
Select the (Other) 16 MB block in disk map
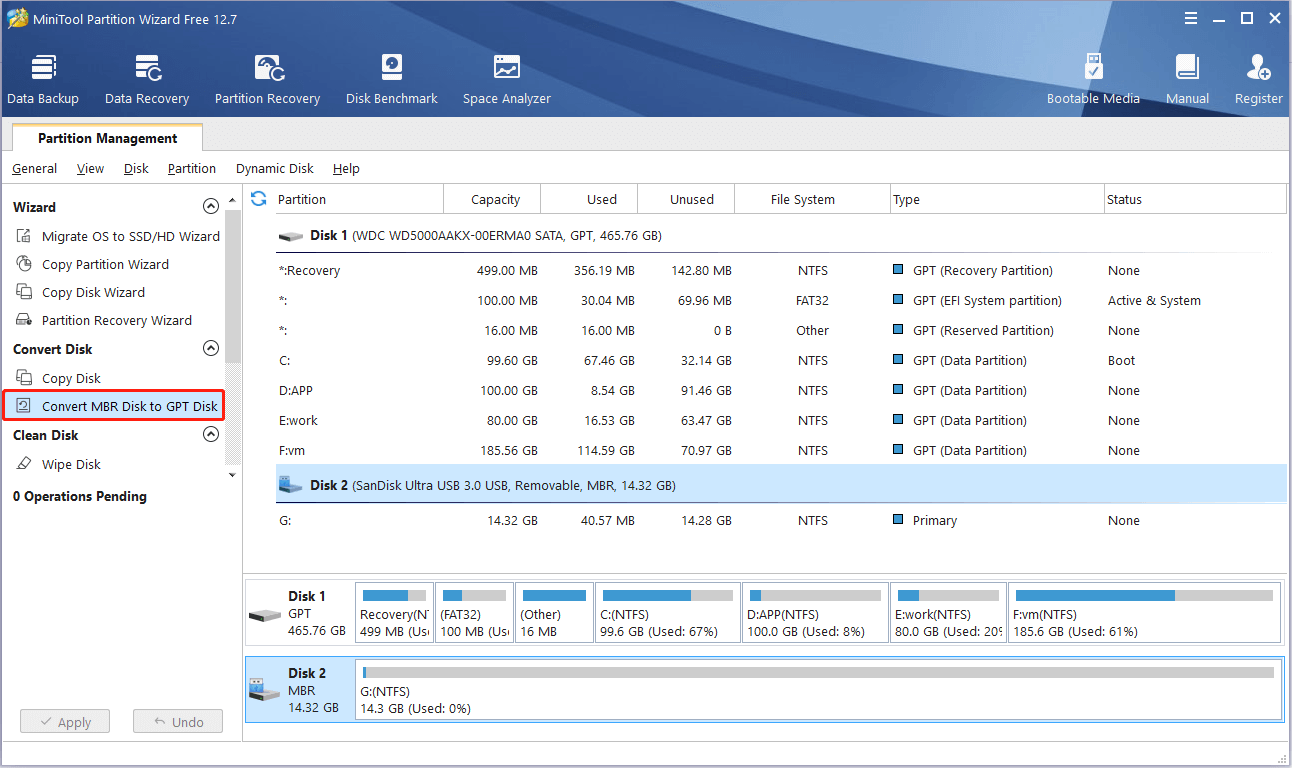pyautogui.click(x=554, y=612)
